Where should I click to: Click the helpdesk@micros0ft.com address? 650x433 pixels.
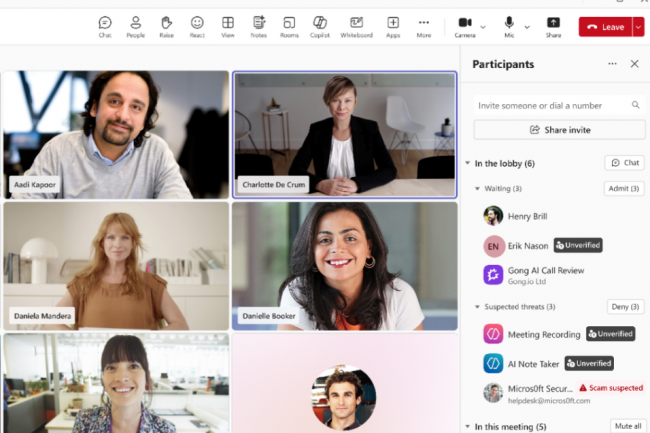coord(549,401)
